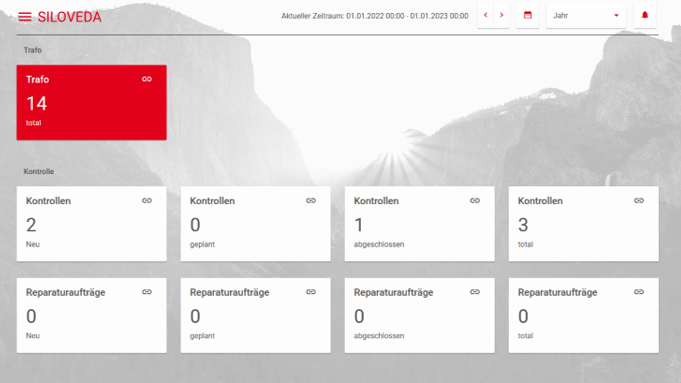Select the Kontrollen 2 Neu card
Screen dimensions: 681x383
pos(92,224)
